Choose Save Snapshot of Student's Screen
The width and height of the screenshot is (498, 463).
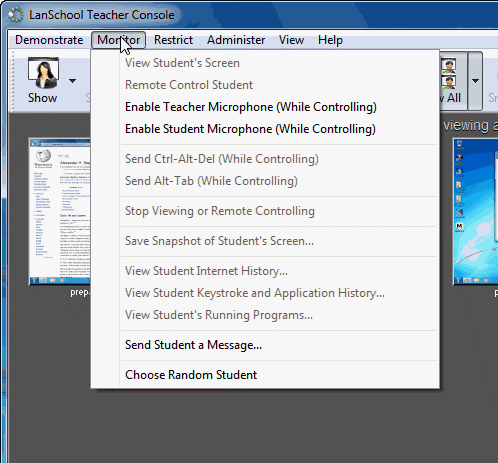[265, 241]
